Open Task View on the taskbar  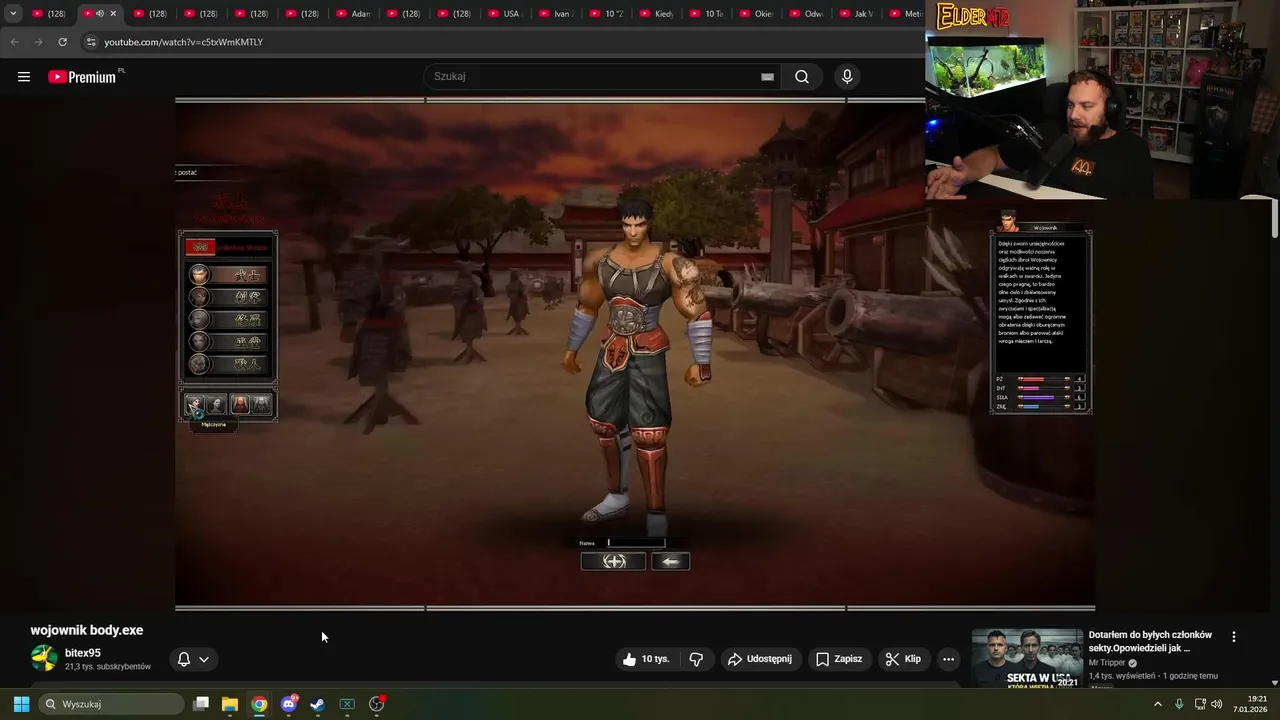coord(201,704)
